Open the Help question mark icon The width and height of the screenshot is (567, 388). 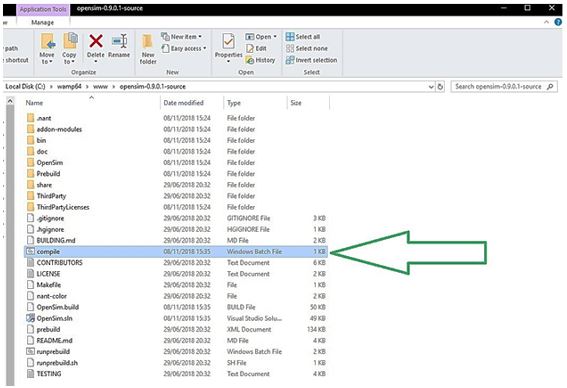pos(558,22)
